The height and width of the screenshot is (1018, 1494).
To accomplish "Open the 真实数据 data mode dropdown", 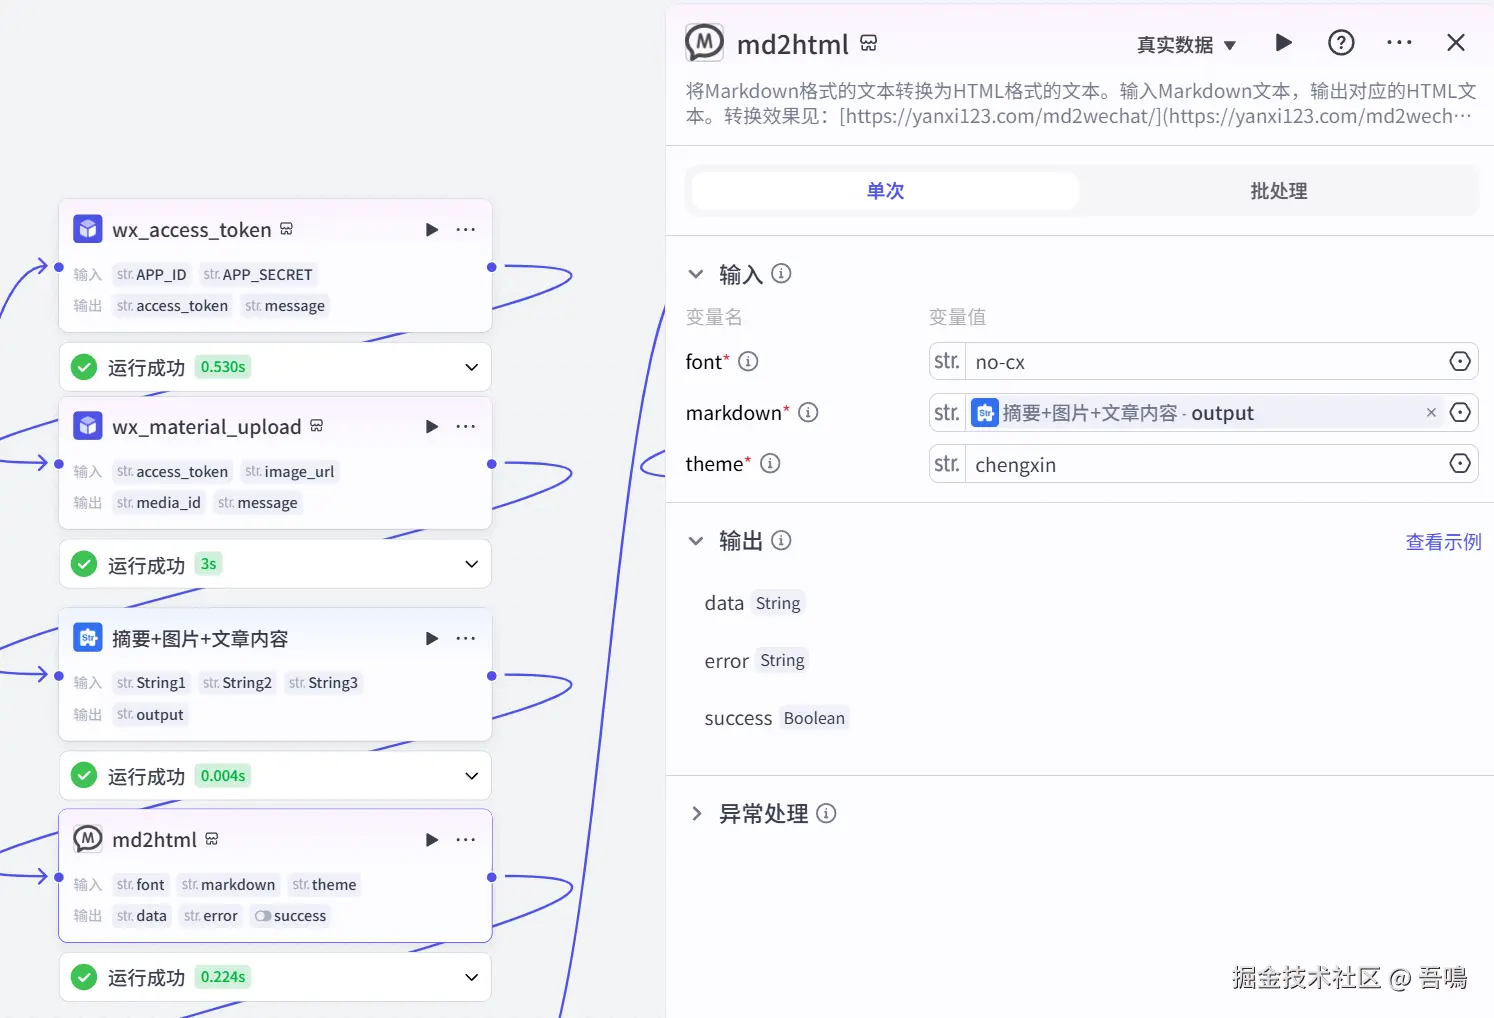I will pyautogui.click(x=1187, y=45).
